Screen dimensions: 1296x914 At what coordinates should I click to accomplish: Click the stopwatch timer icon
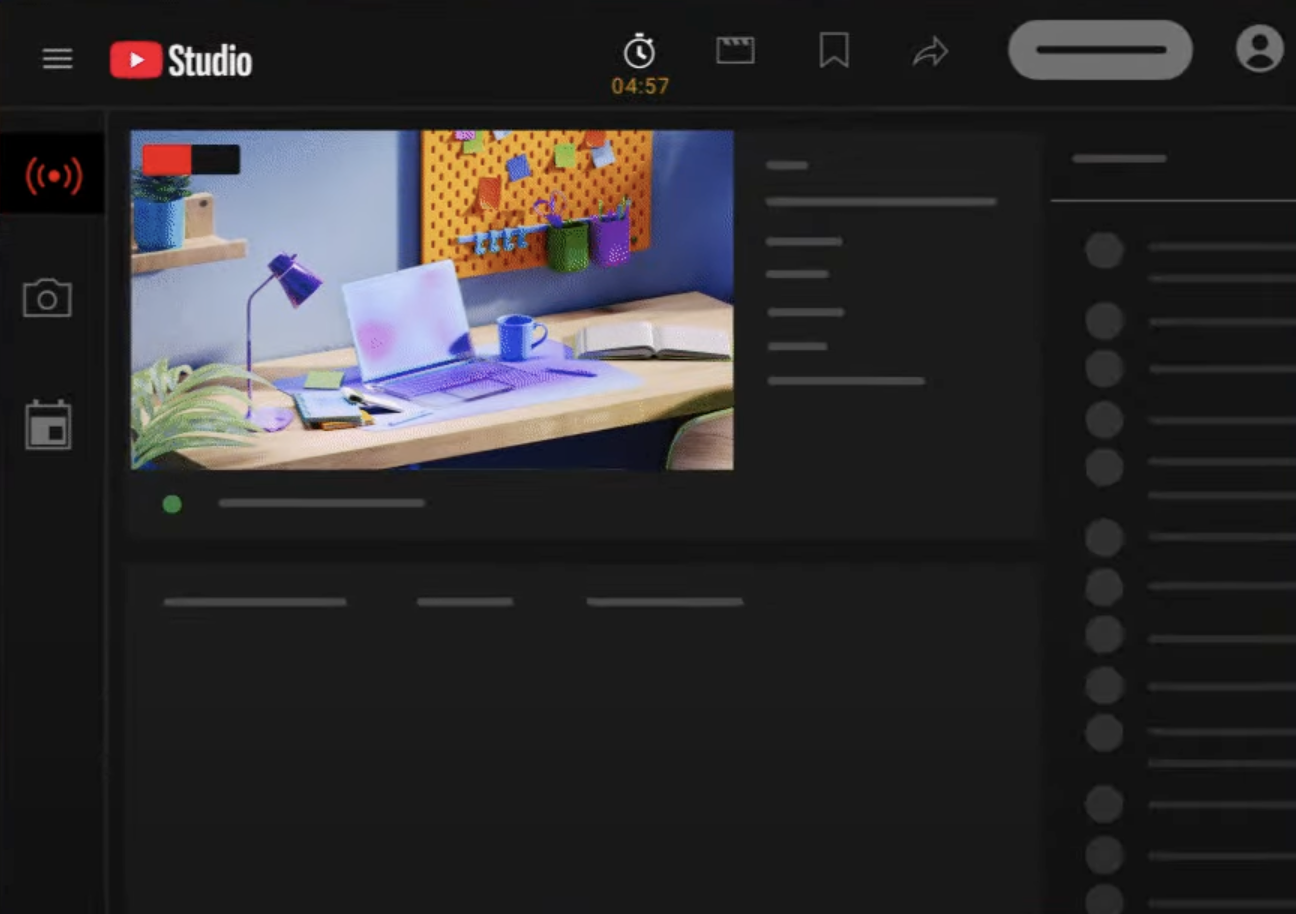(639, 51)
